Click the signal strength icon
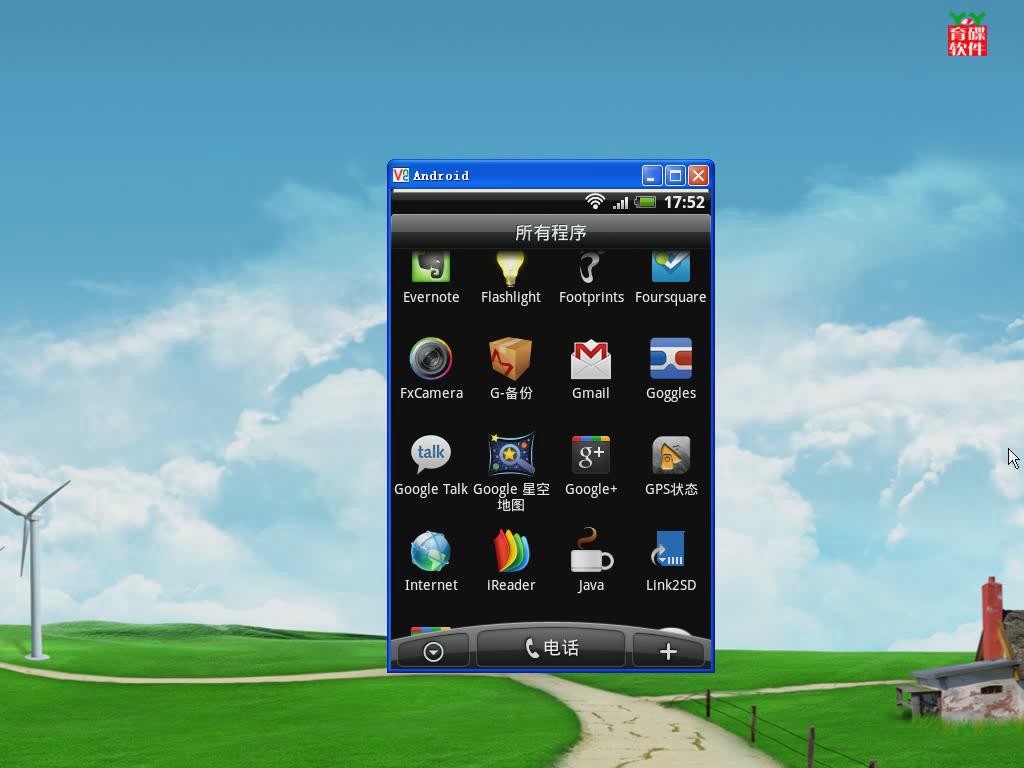 click(620, 203)
